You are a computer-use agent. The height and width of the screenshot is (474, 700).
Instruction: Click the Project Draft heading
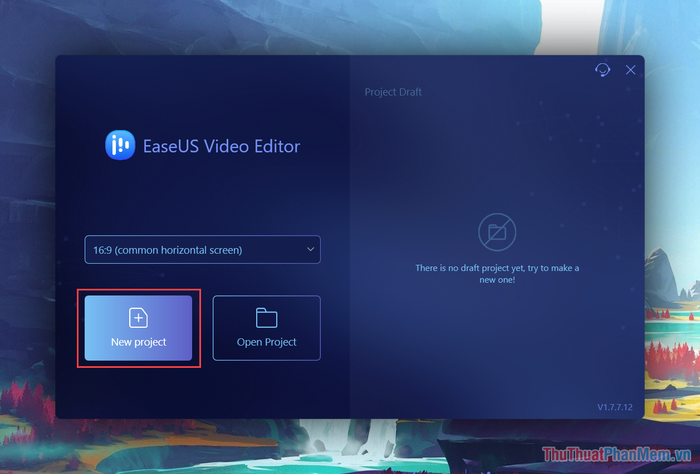[x=393, y=92]
